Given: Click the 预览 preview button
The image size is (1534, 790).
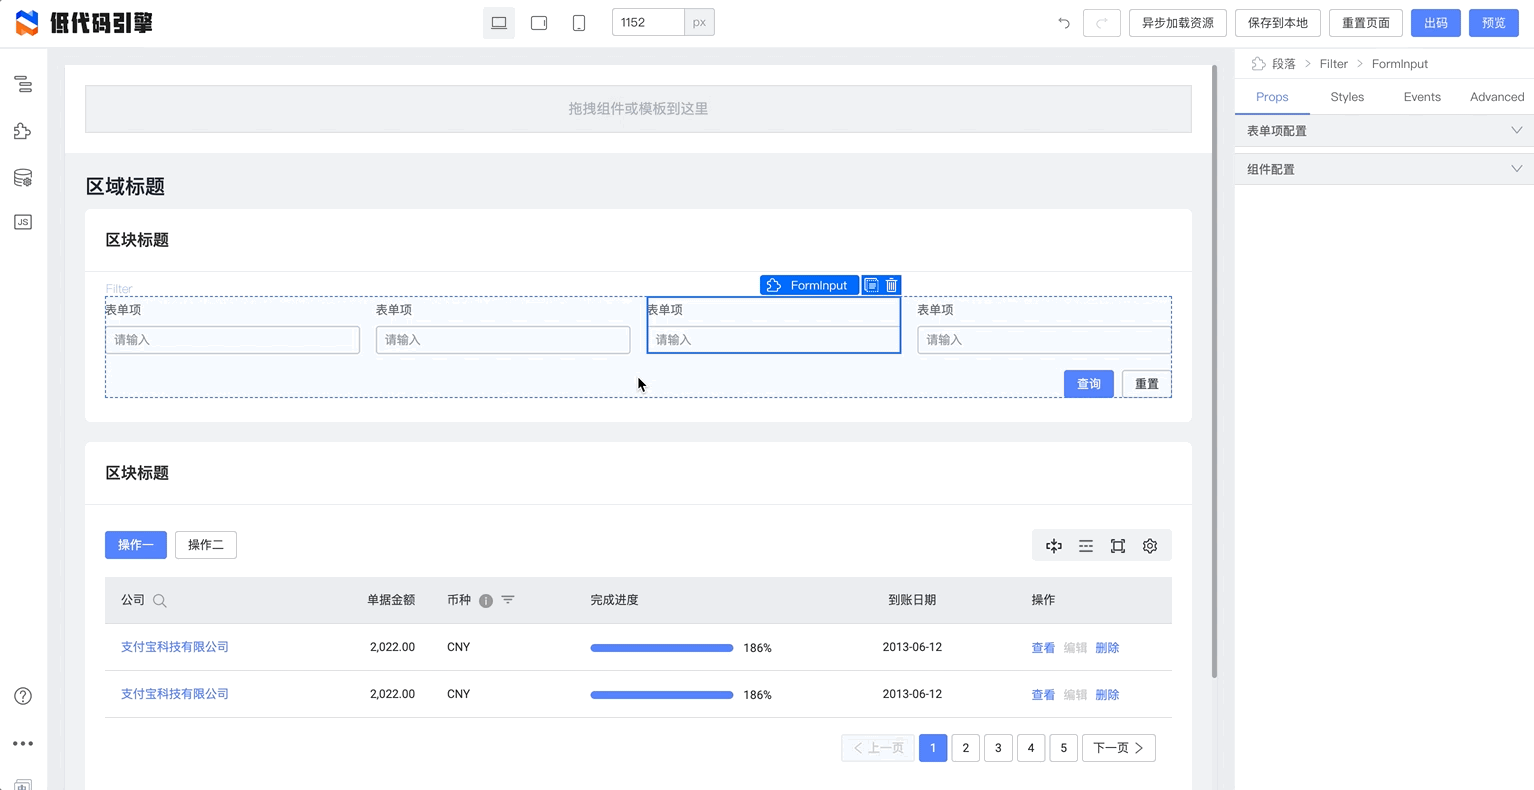Looking at the screenshot, I should 1493,23.
